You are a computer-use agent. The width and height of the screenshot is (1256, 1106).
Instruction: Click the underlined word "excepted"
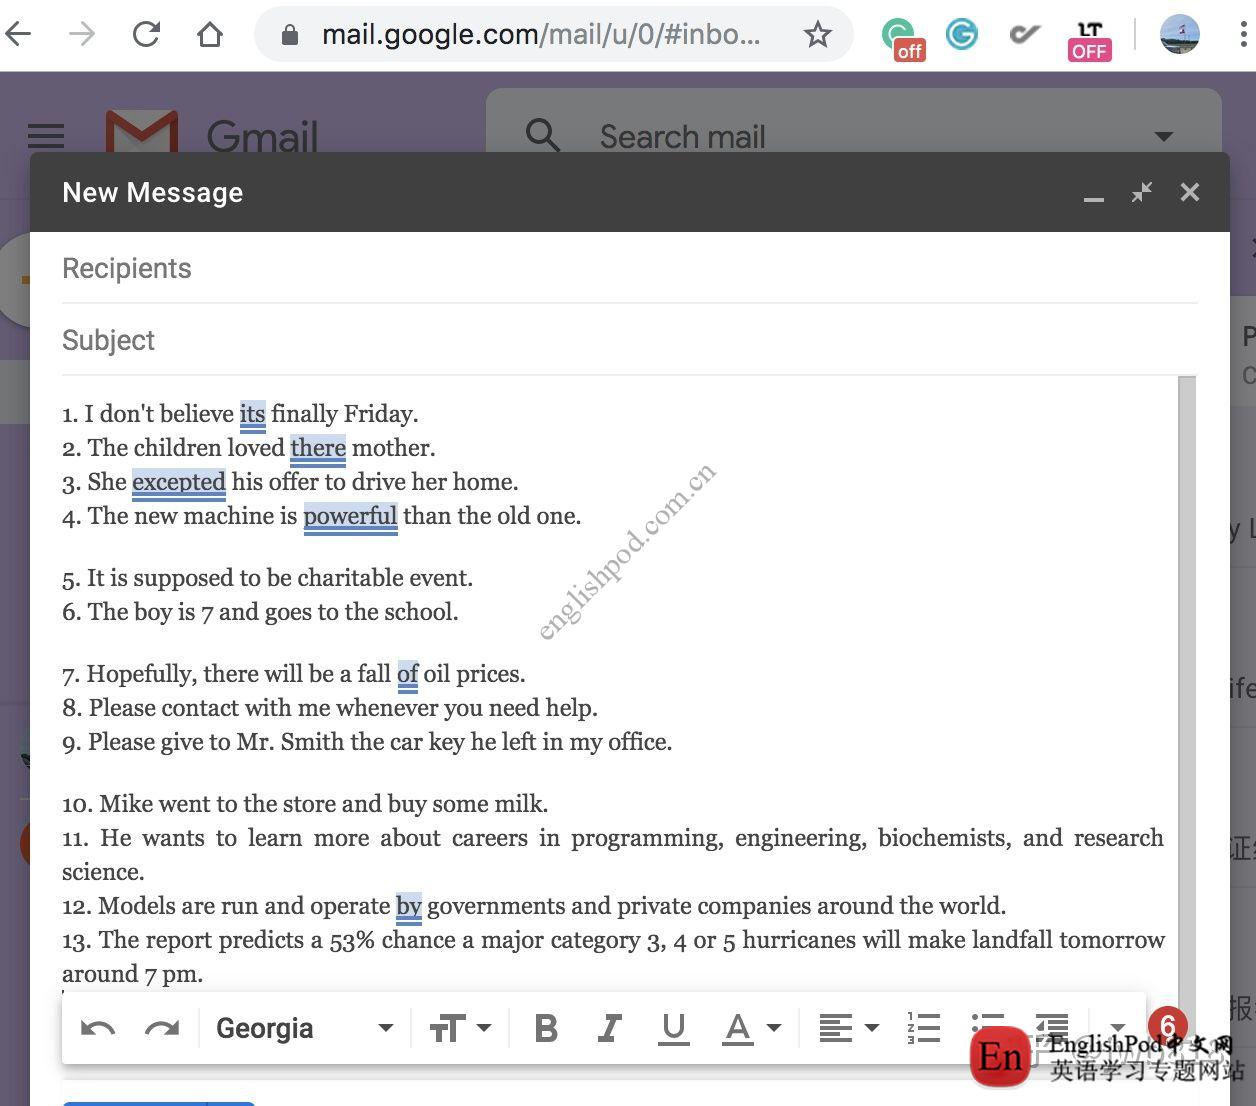(x=179, y=482)
